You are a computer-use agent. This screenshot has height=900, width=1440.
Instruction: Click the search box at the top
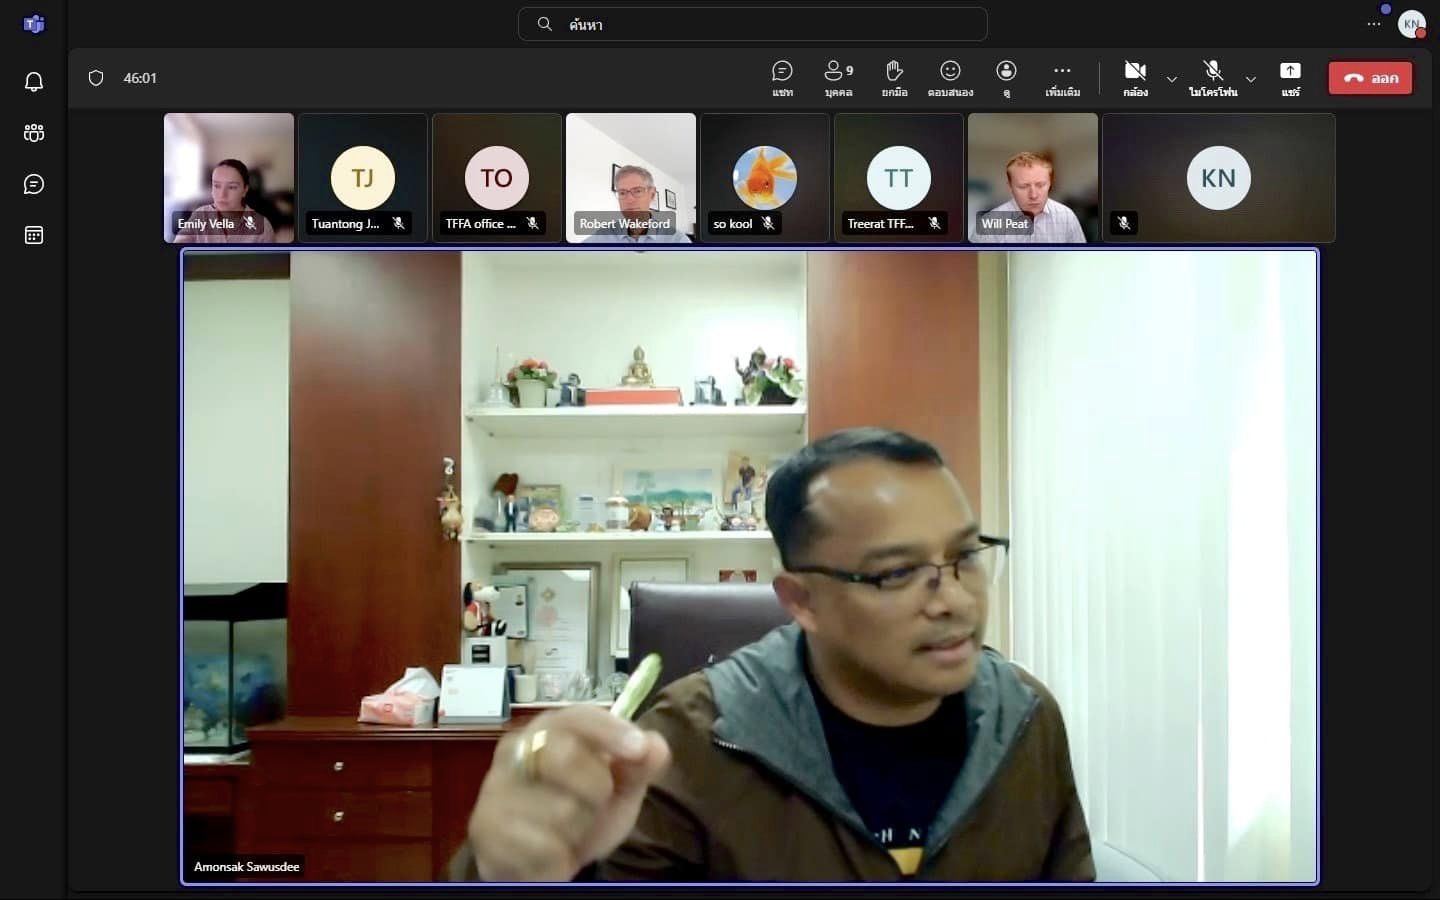click(752, 24)
